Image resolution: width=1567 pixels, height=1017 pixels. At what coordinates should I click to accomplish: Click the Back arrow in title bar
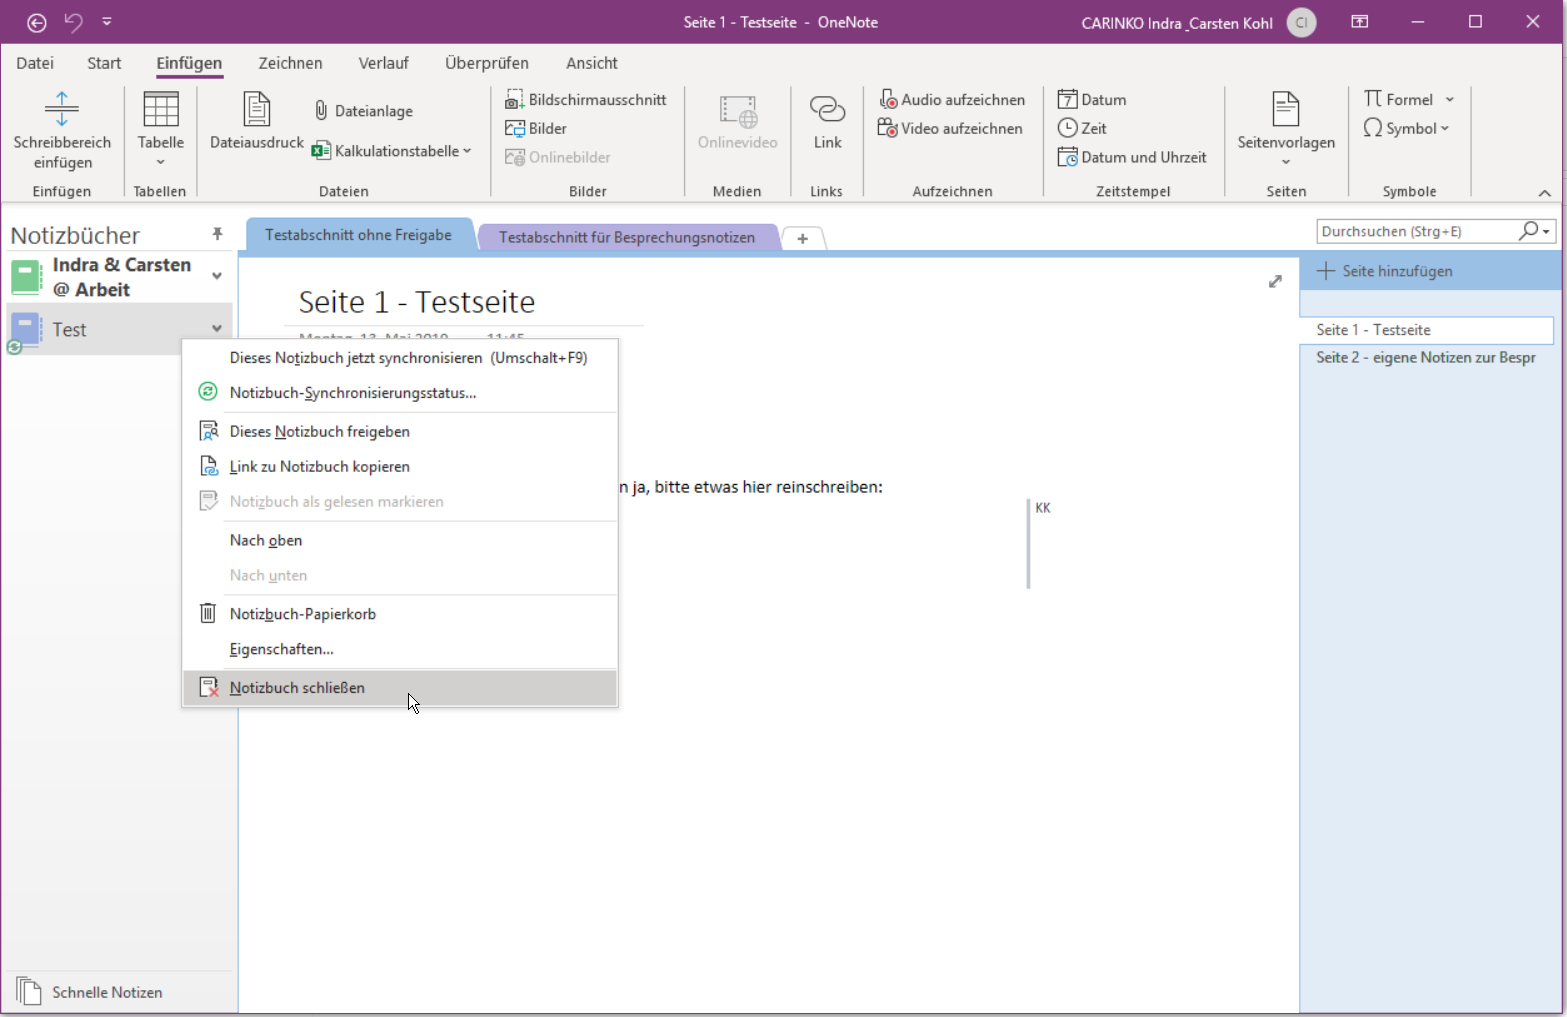click(x=37, y=22)
